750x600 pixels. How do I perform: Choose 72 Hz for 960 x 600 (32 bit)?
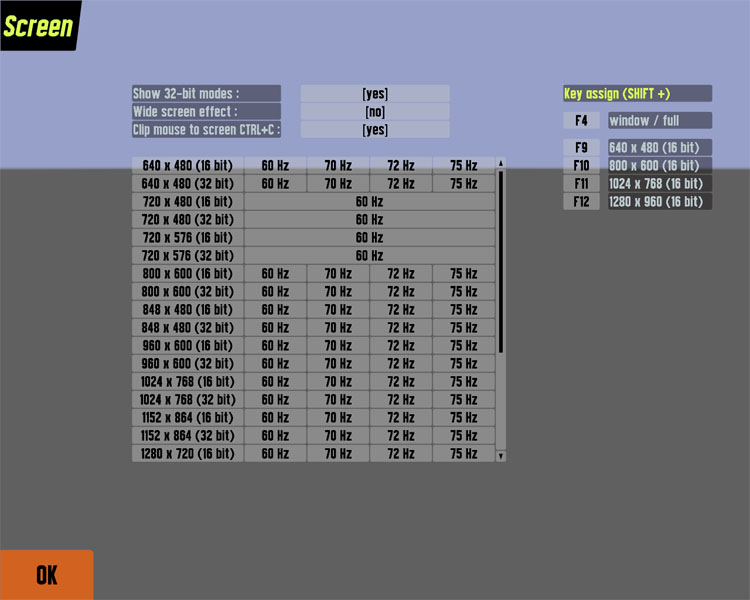pos(401,364)
